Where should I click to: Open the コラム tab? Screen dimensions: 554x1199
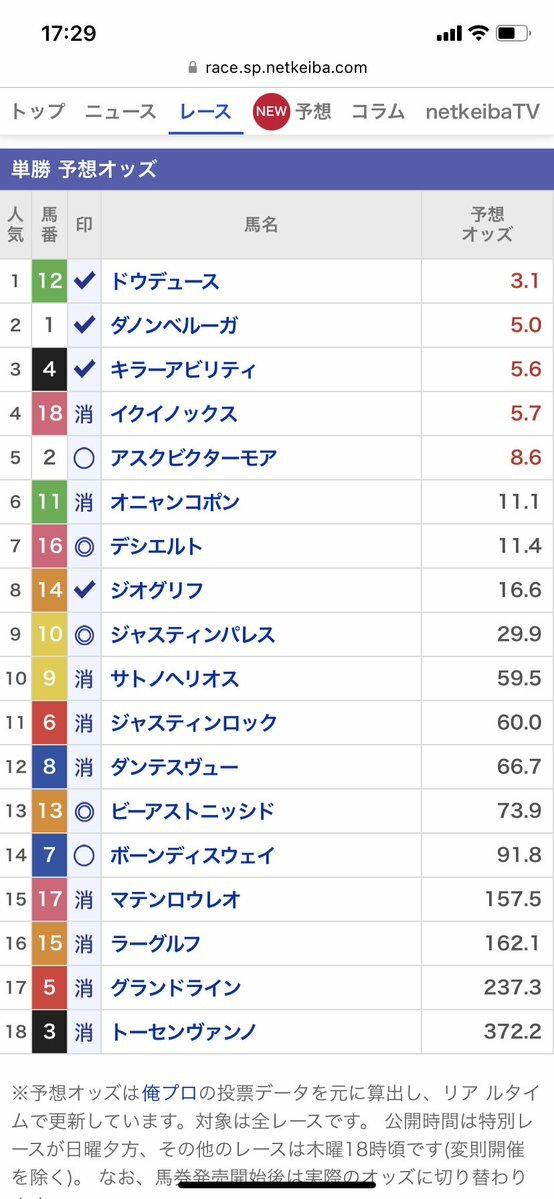(x=378, y=112)
